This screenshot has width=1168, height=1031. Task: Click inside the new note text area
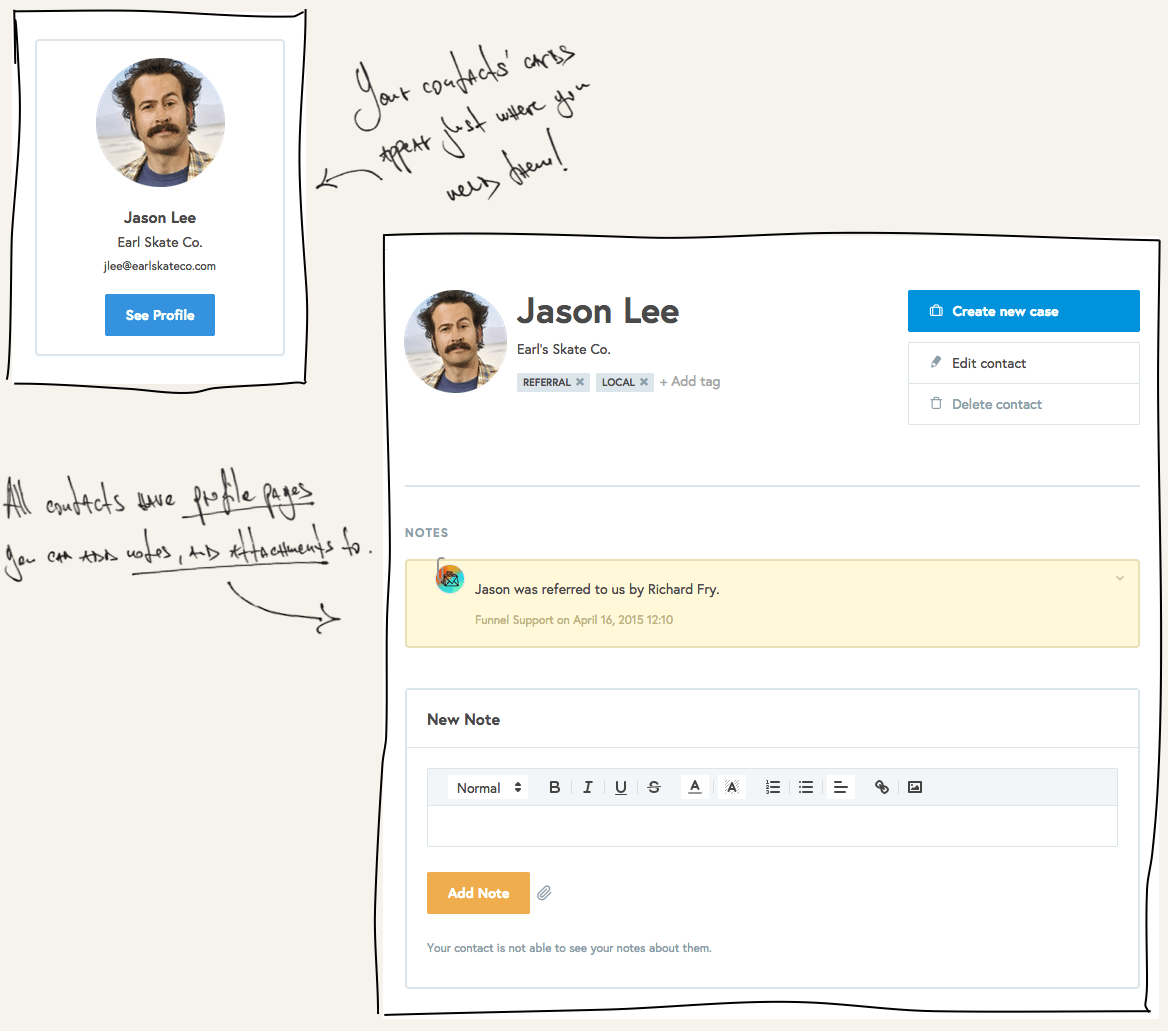(772, 826)
